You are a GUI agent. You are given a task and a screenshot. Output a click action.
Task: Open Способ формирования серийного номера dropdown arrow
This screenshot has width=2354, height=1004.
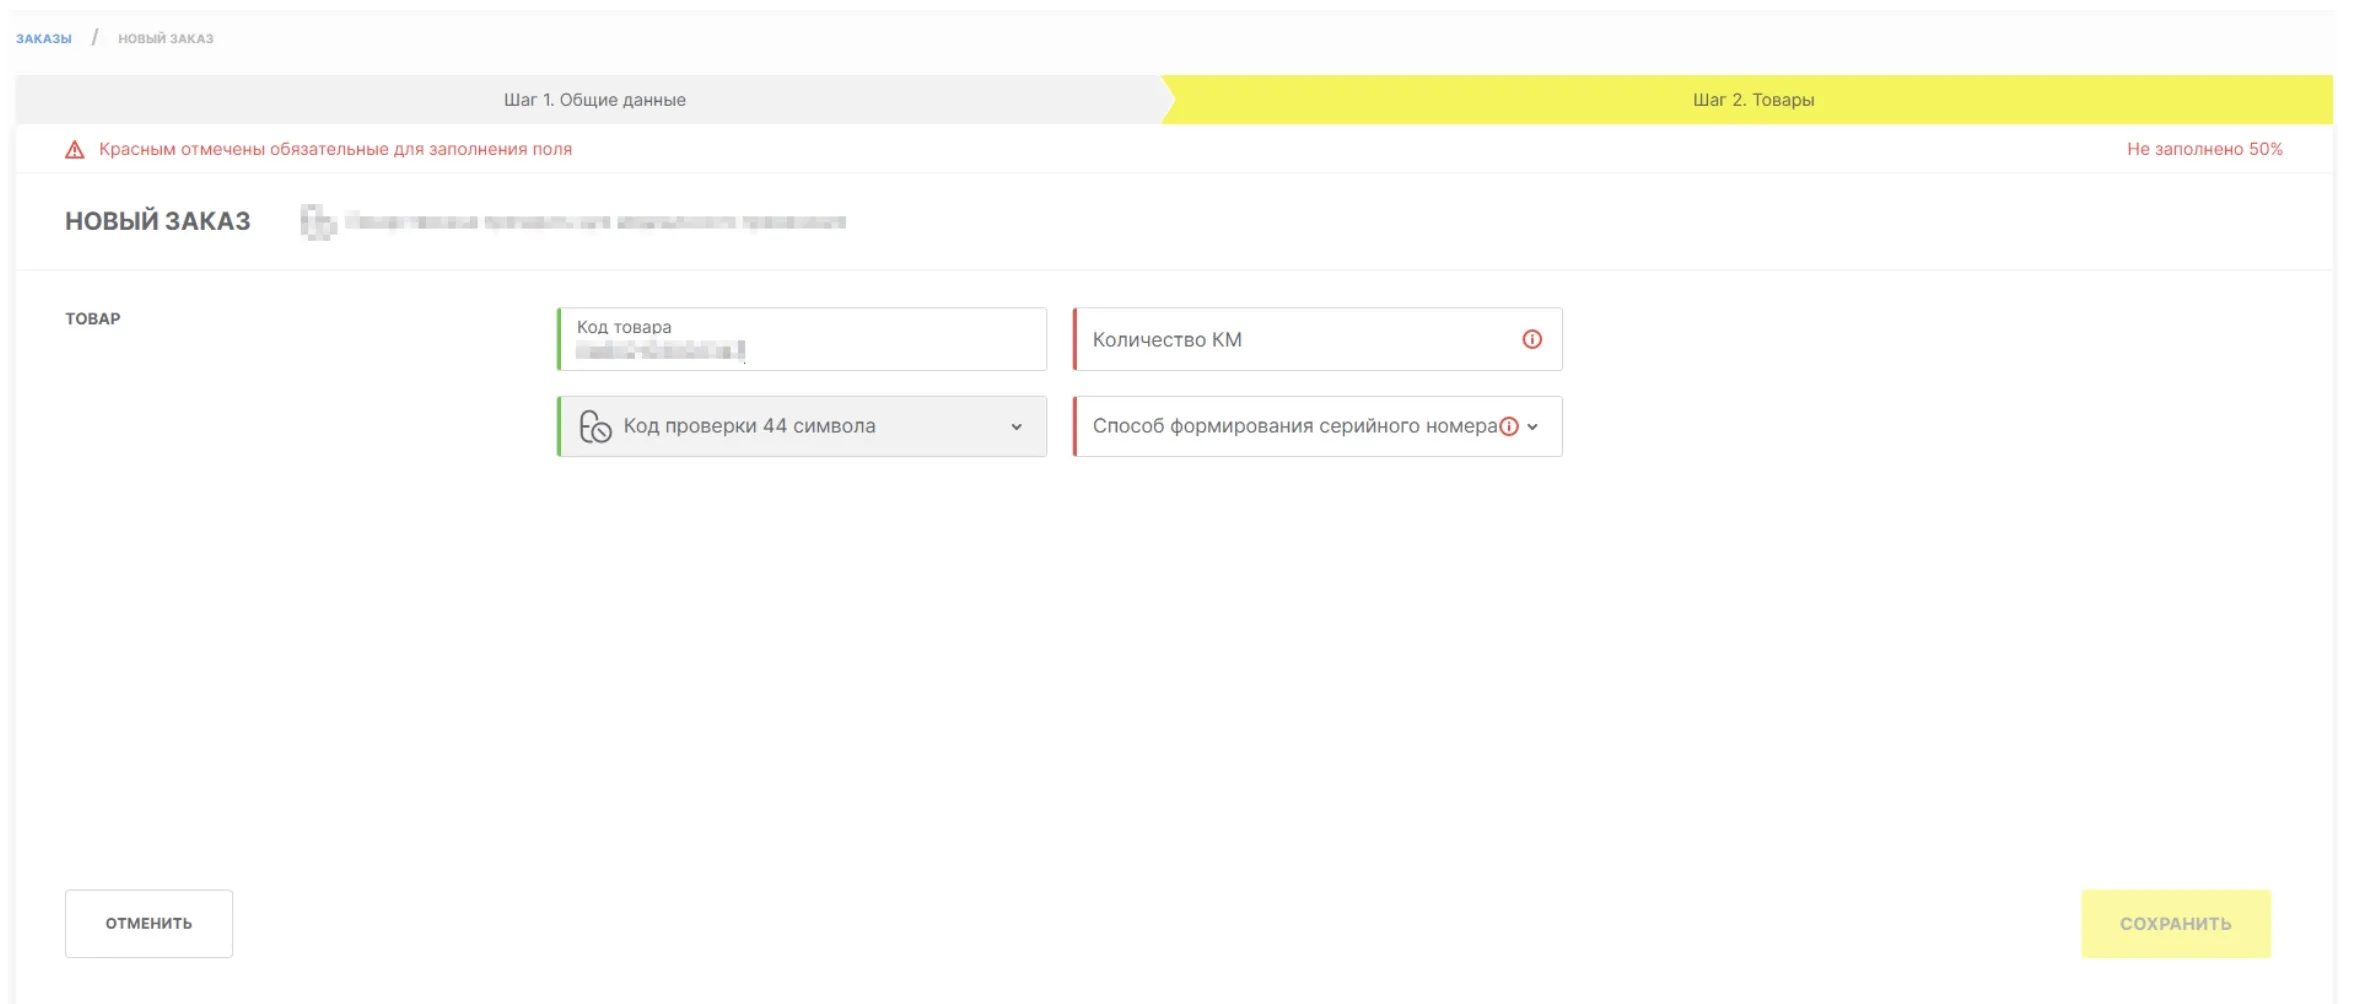(1533, 427)
